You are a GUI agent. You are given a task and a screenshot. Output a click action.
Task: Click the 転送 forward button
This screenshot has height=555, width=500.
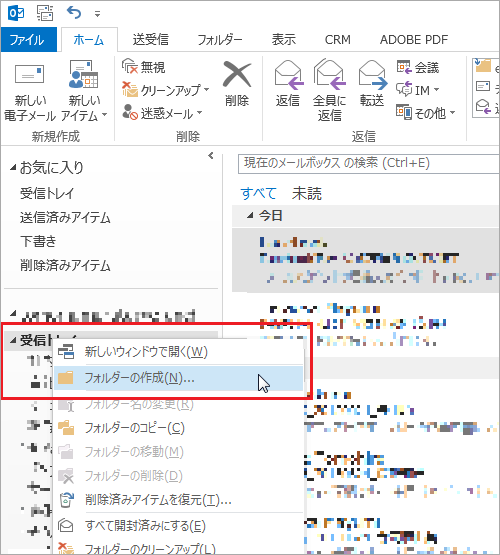pos(372,84)
